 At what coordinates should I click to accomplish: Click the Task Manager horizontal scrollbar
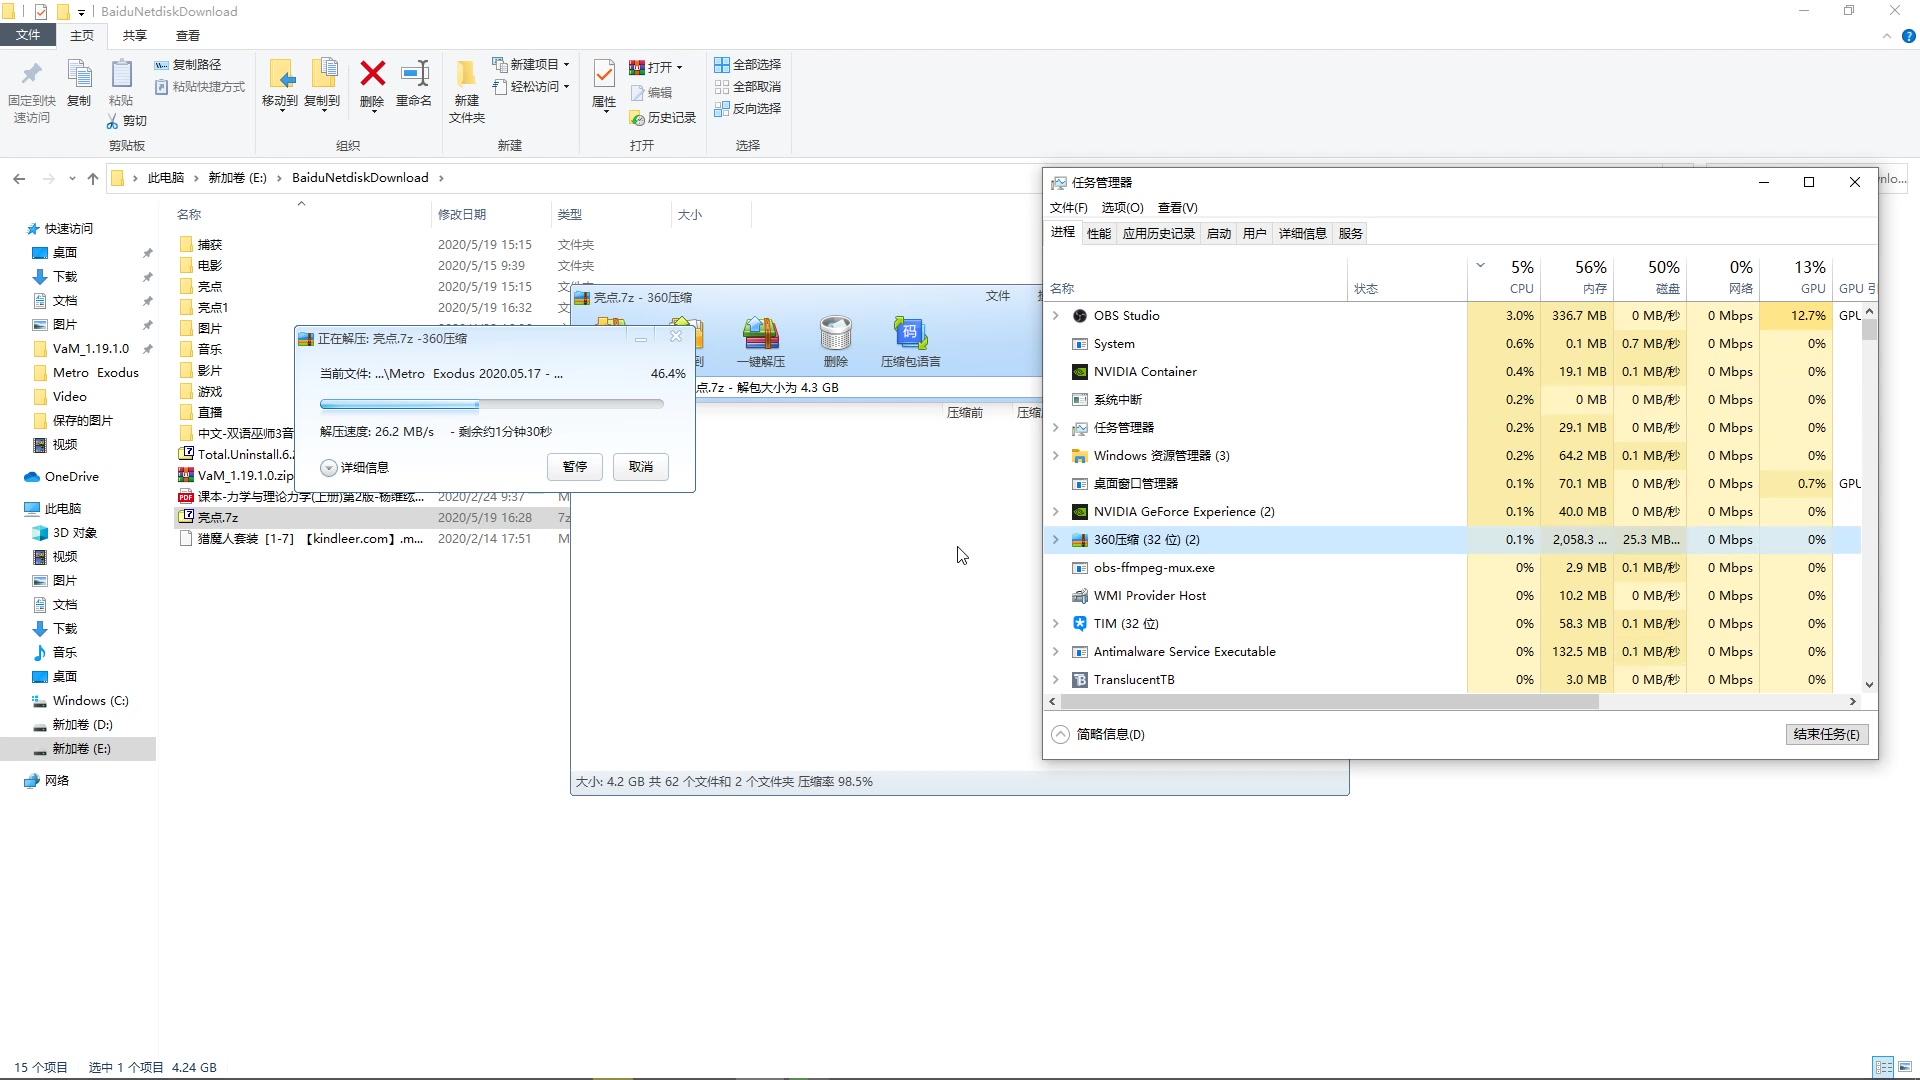(1329, 702)
